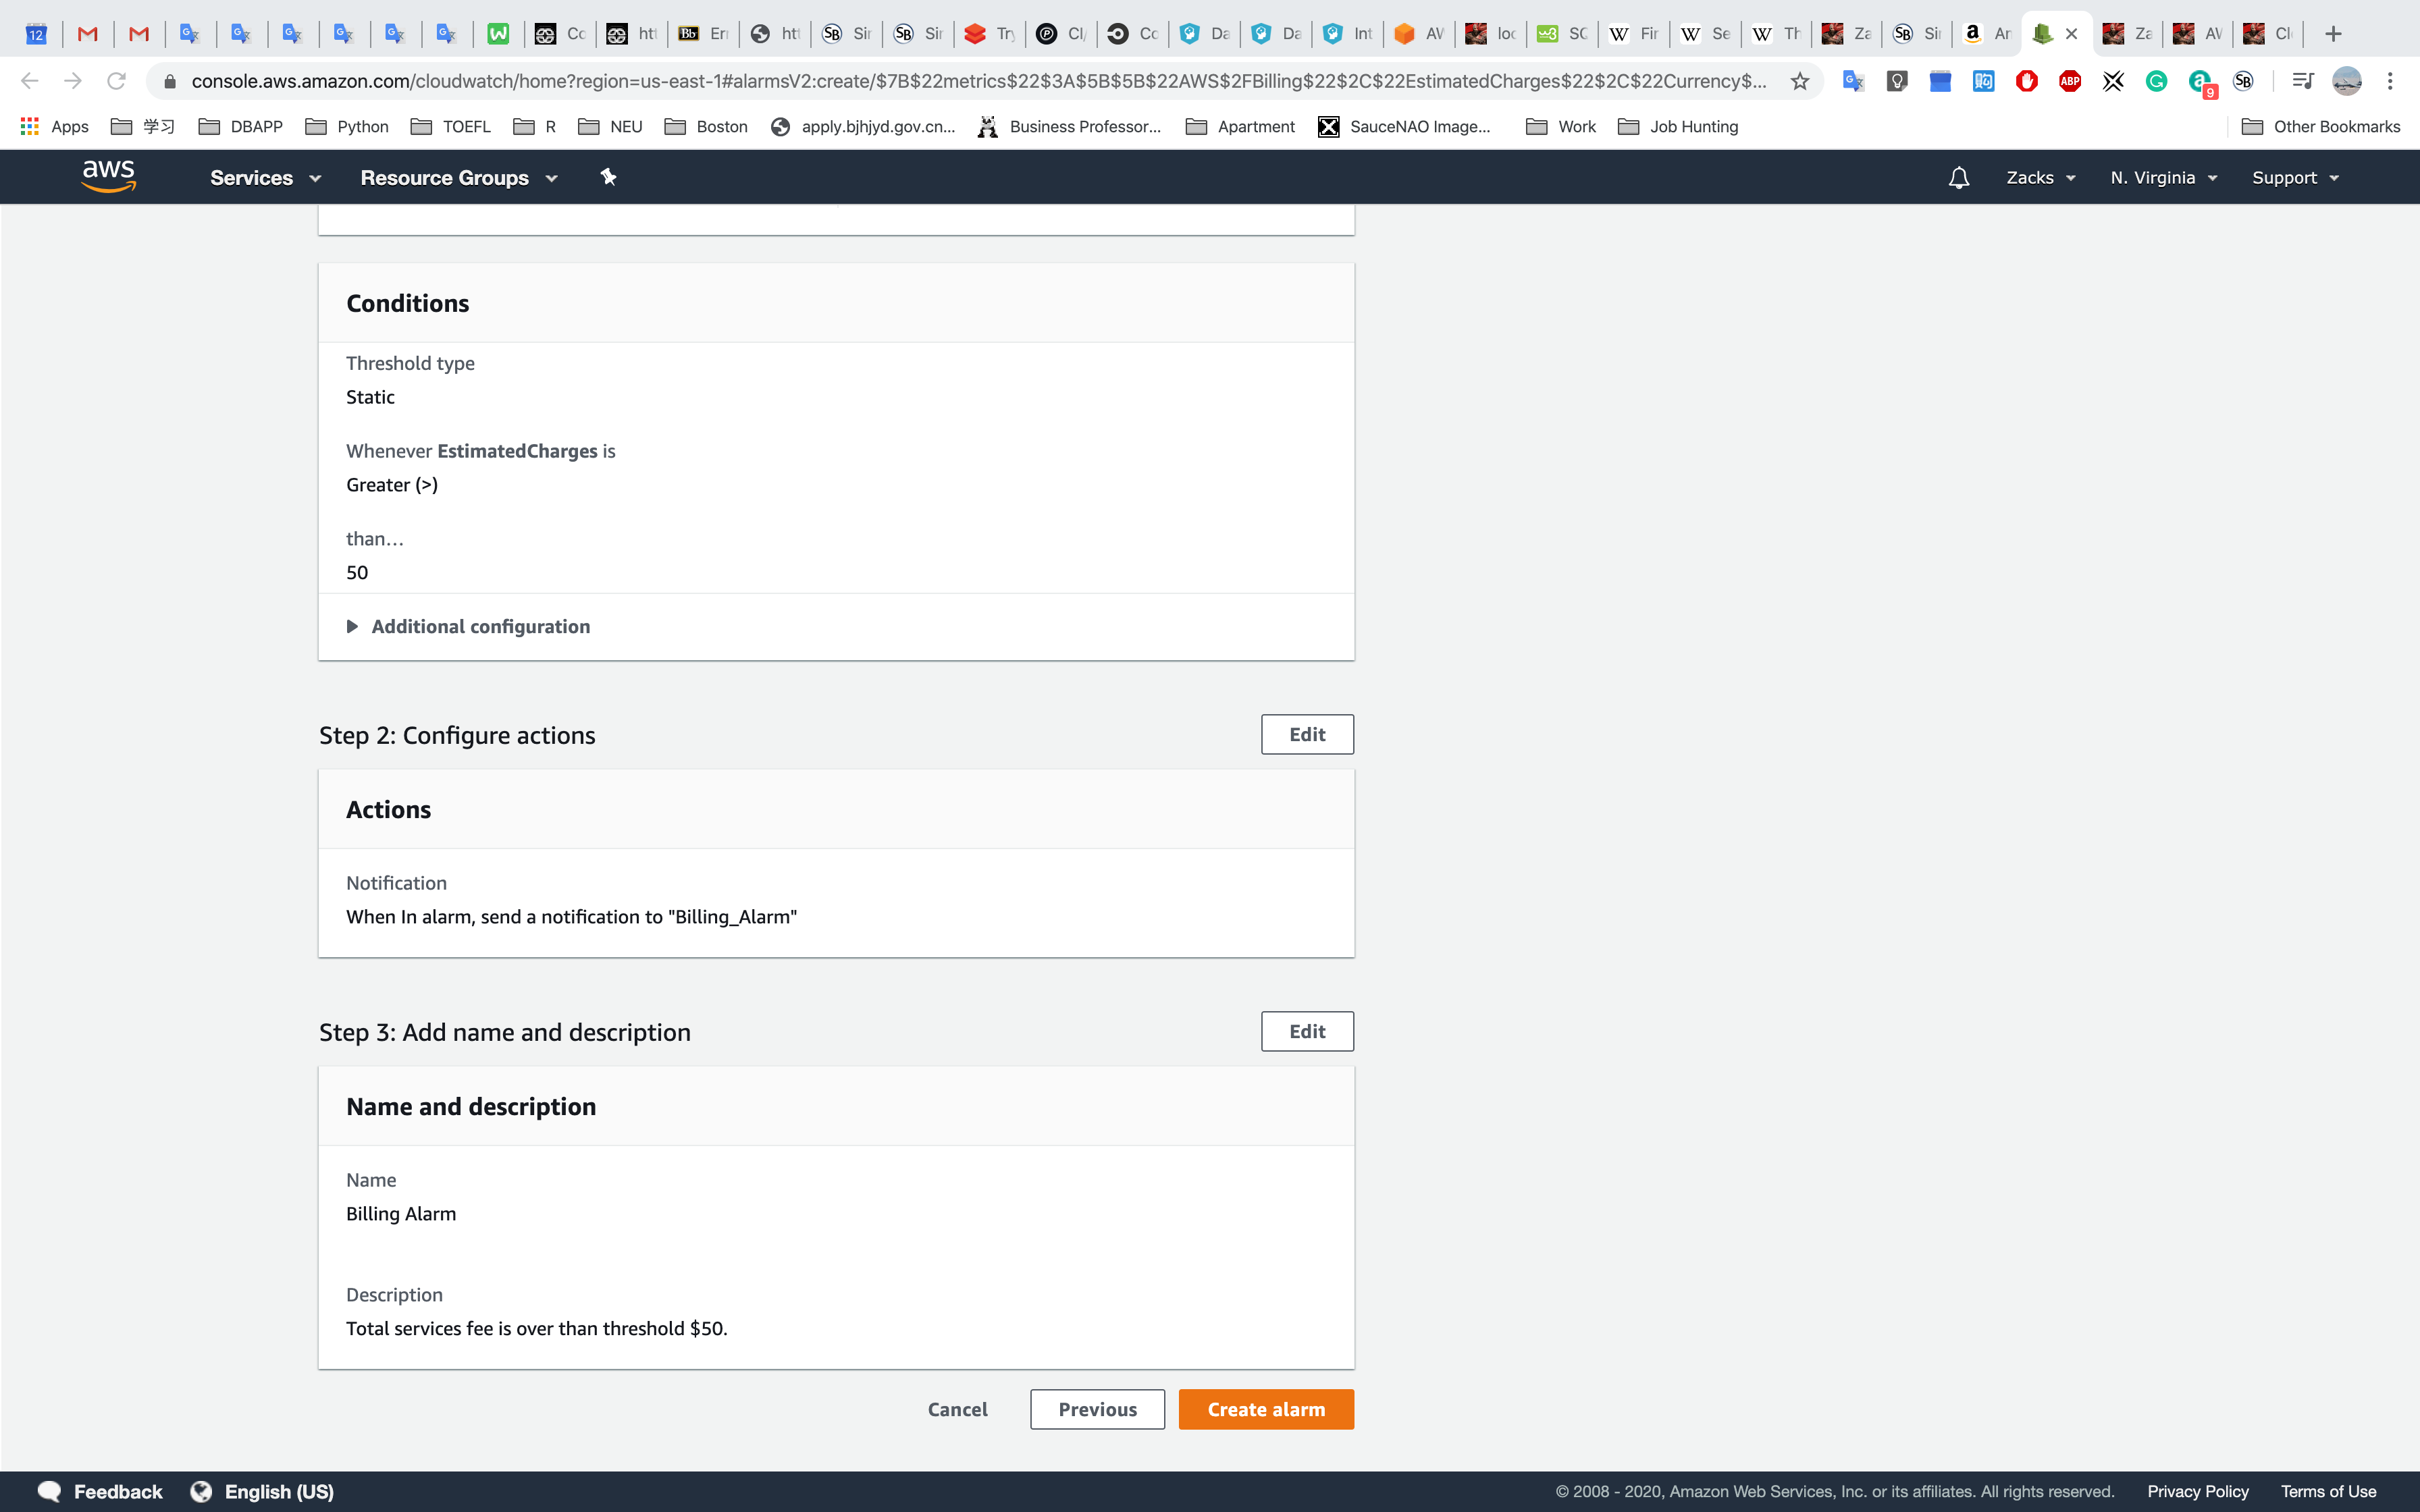Go back with the Previous button
The image size is (2420, 1512).
coord(1097,1409)
